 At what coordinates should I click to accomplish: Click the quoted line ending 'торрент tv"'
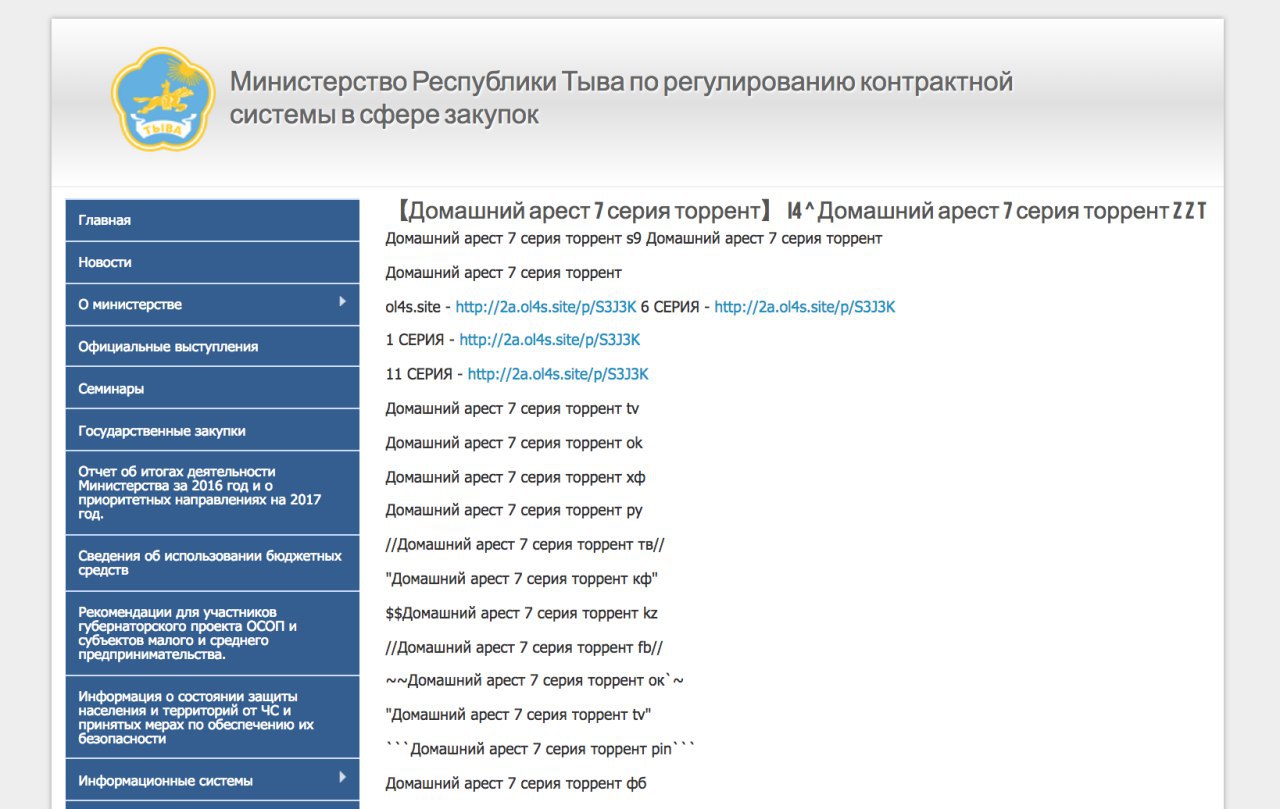pyautogui.click(x=519, y=714)
